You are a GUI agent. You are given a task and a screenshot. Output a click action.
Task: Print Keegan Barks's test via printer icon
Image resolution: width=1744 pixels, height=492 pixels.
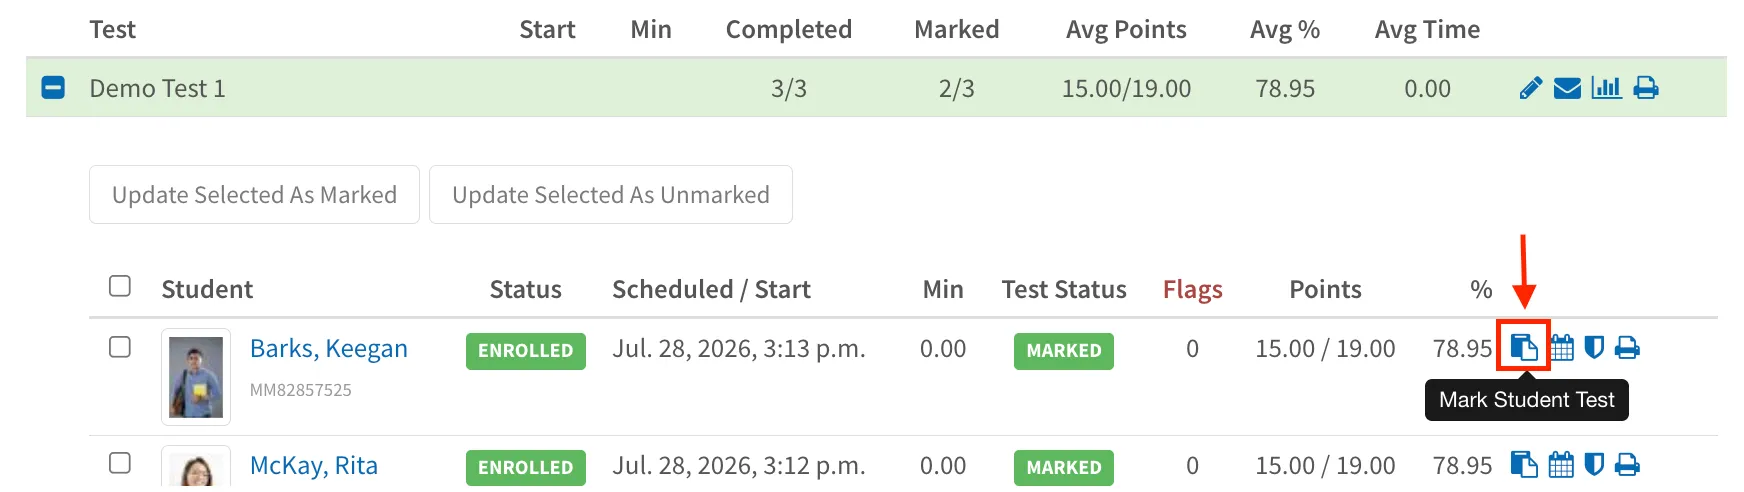[1628, 348]
